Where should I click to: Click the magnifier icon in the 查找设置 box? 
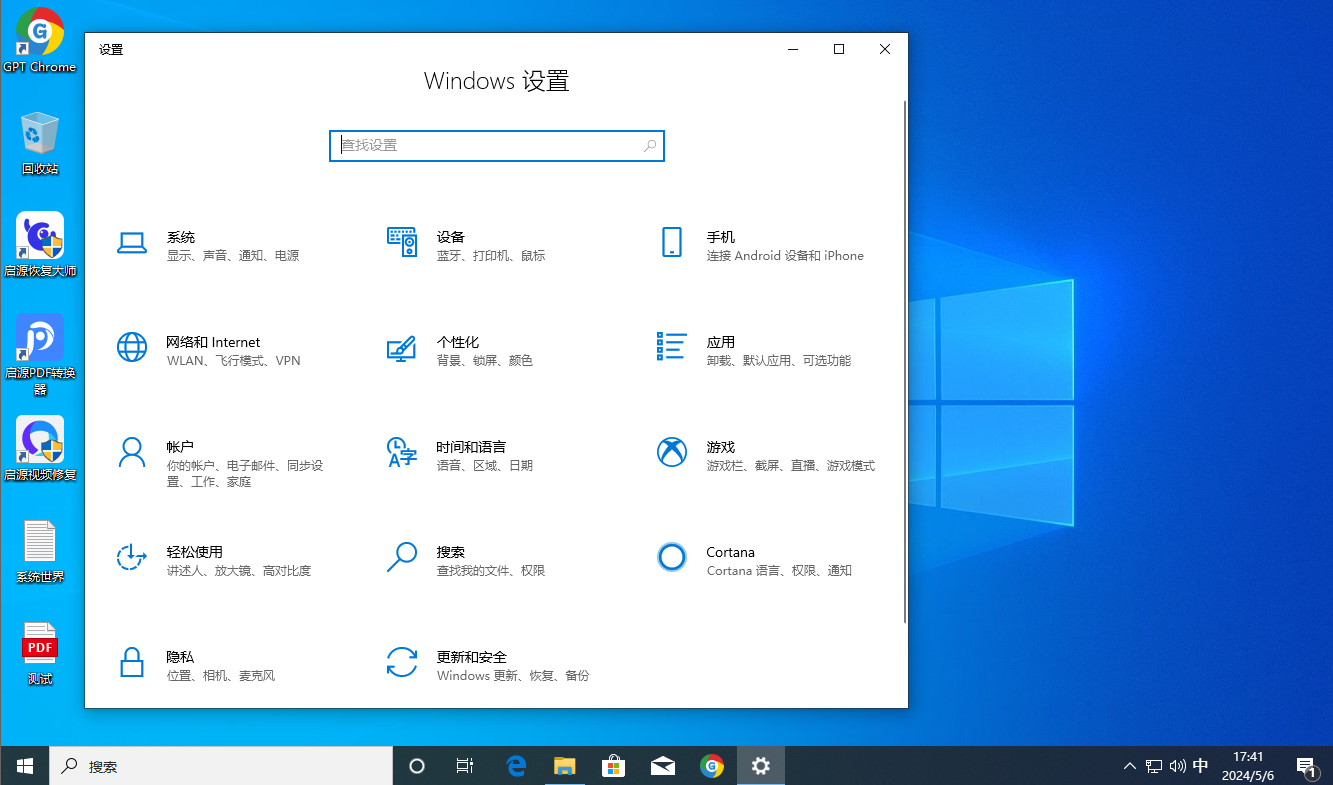[650, 146]
